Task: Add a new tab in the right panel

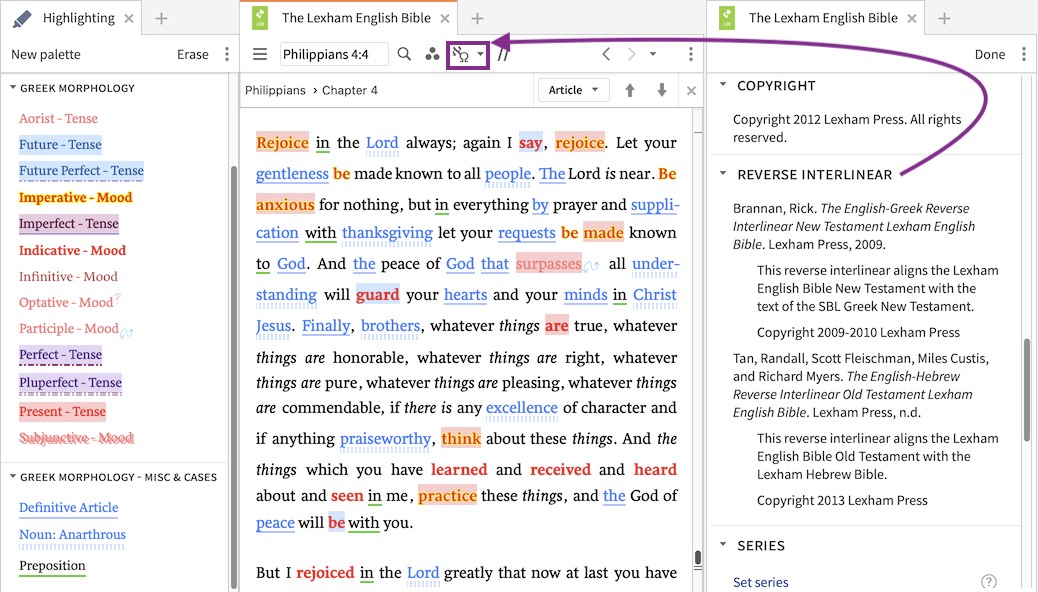Action: tap(944, 19)
